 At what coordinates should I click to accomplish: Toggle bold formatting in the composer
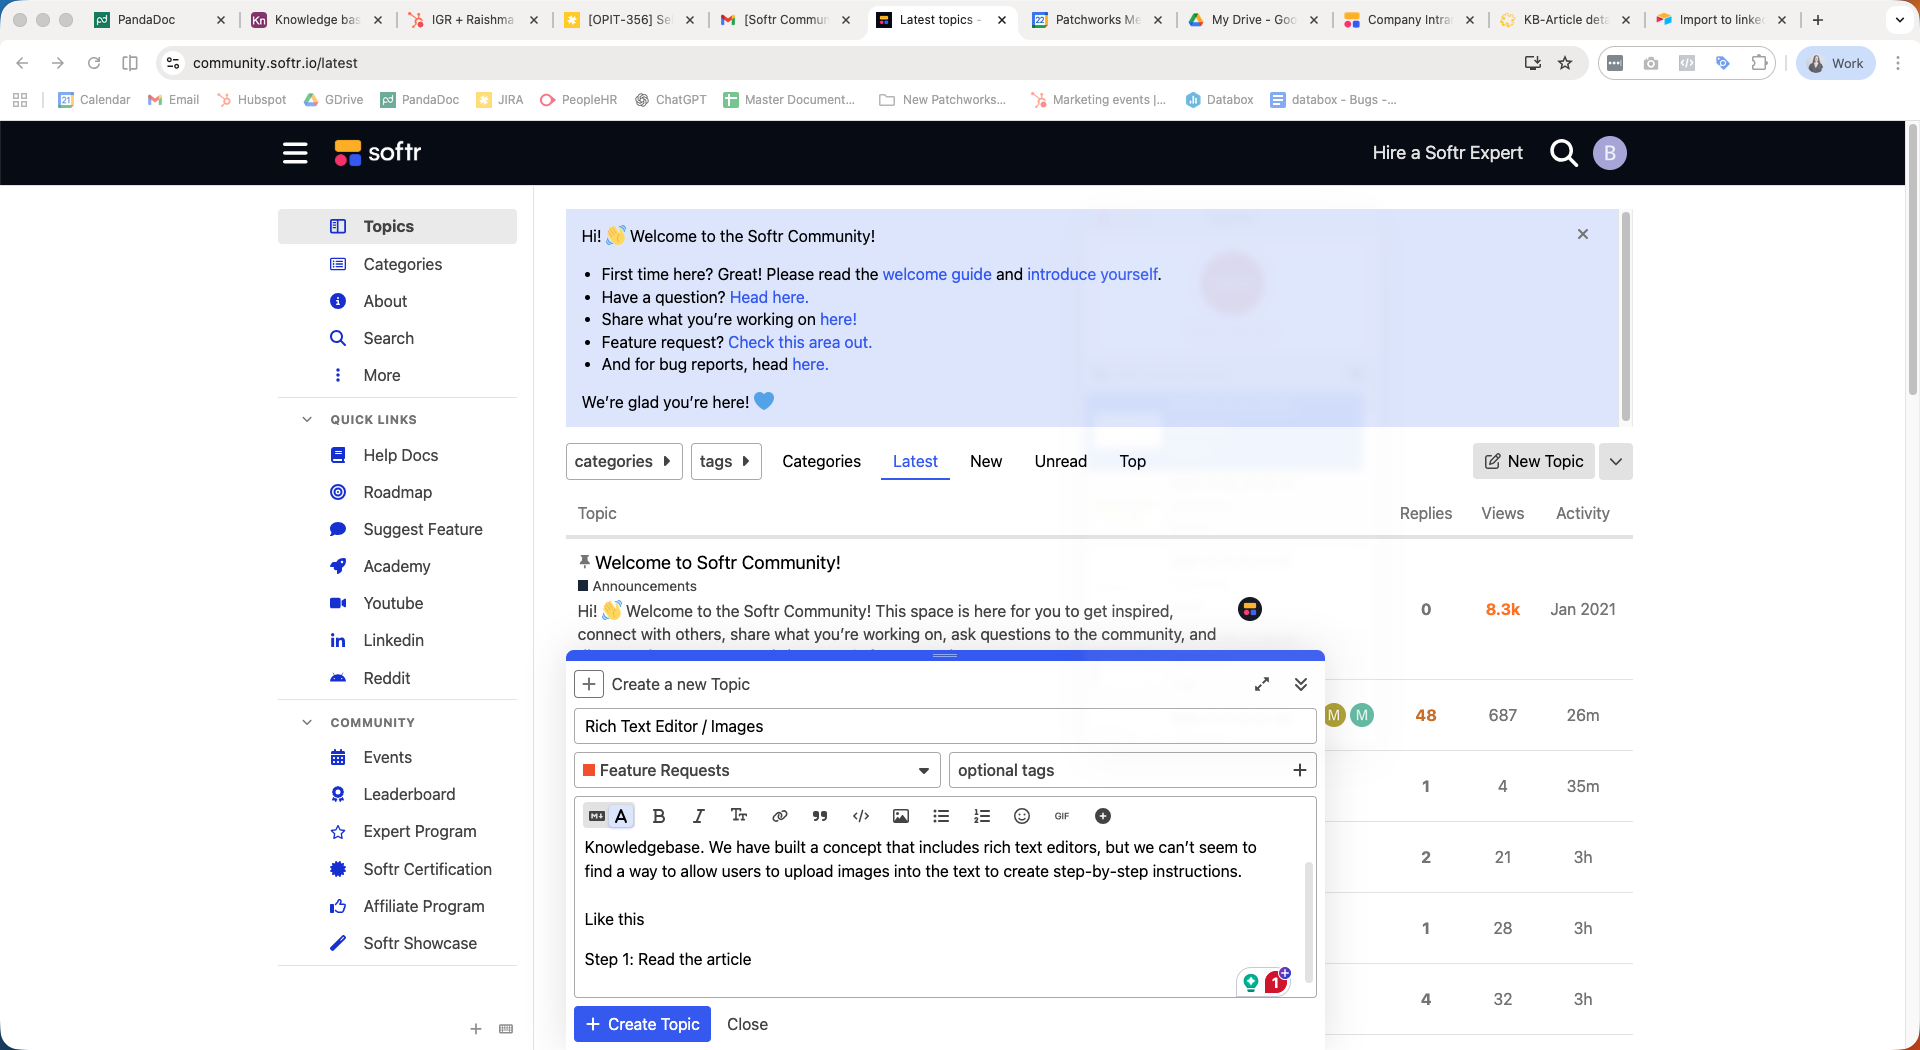tap(659, 816)
